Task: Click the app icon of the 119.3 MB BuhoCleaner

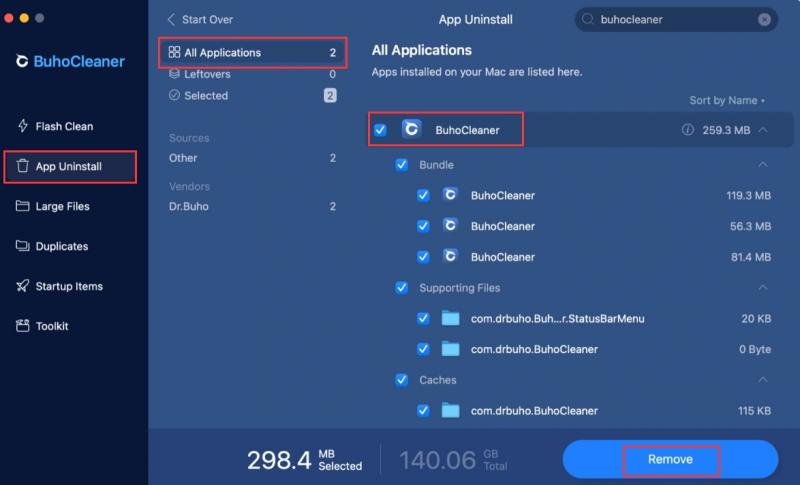Action: [450, 195]
